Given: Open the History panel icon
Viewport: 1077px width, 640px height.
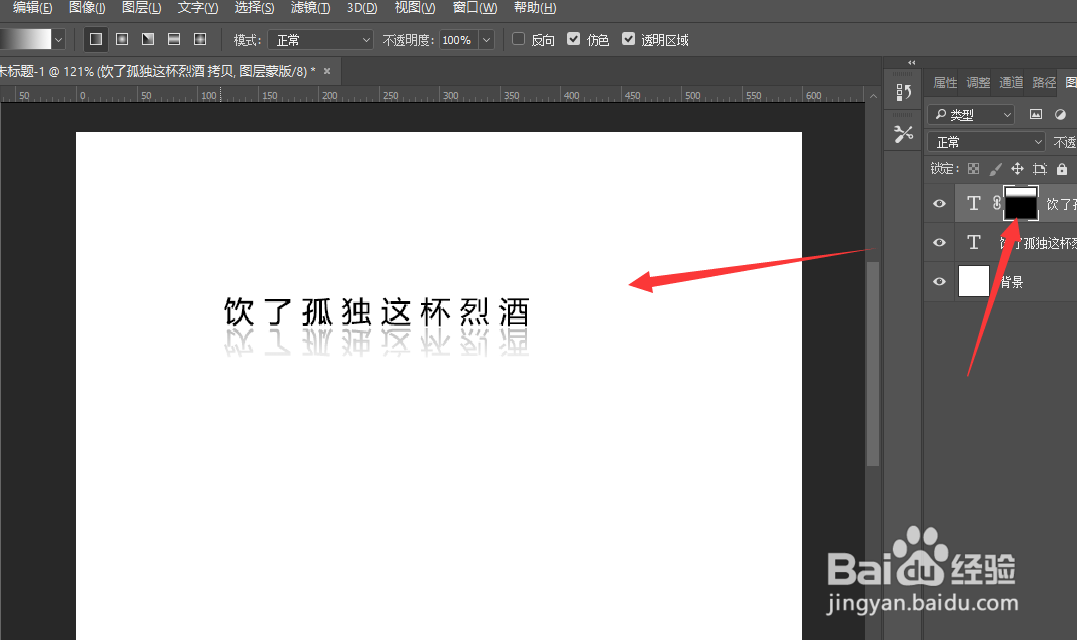Looking at the screenshot, I should coord(903,91).
